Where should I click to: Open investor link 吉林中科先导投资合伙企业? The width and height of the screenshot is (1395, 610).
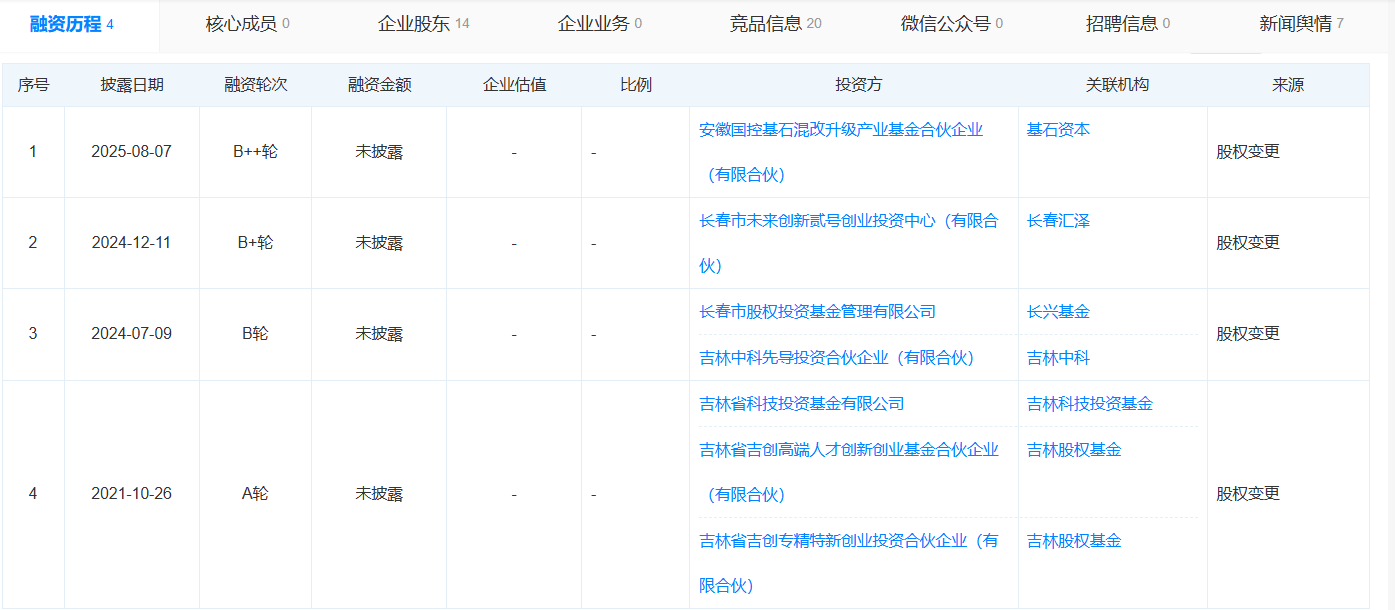[x=837, y=358]
